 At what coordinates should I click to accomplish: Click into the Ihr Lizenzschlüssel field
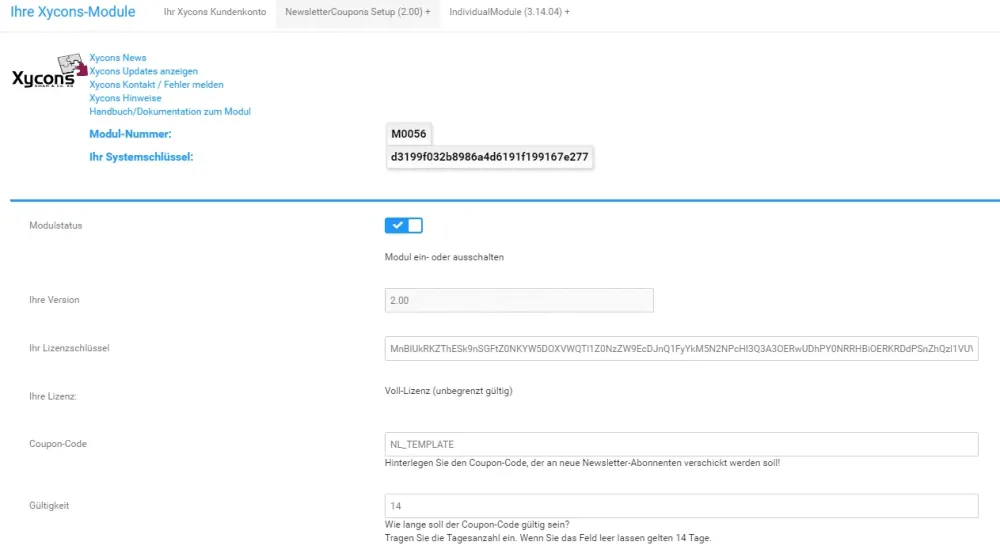681,348
